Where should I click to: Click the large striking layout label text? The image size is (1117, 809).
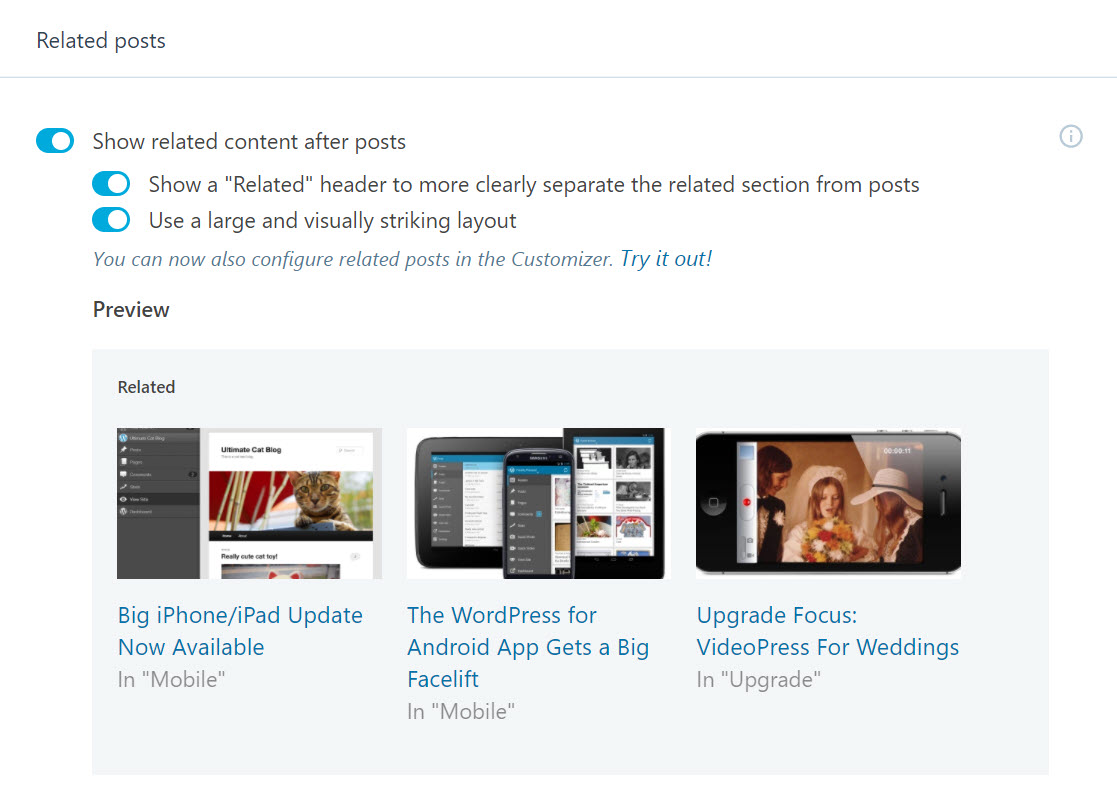(x=333, y=221)
